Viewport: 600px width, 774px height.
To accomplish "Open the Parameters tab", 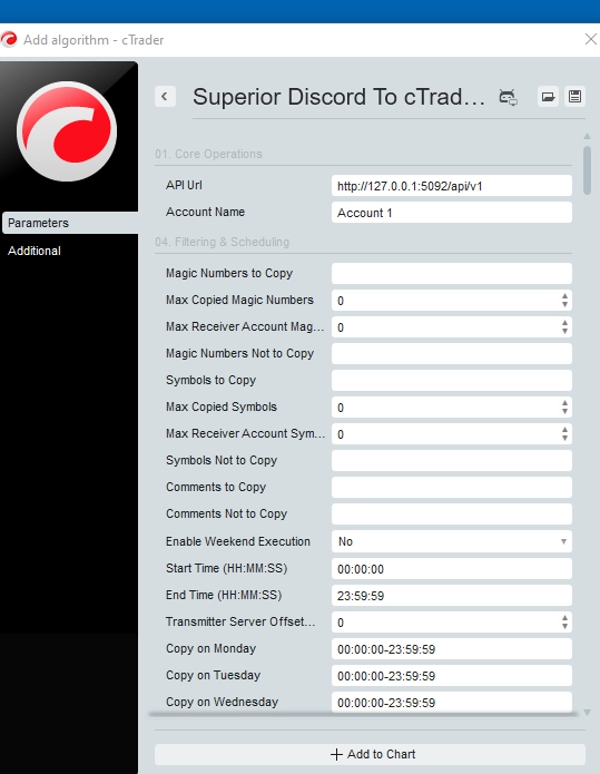I will (70, 223).
